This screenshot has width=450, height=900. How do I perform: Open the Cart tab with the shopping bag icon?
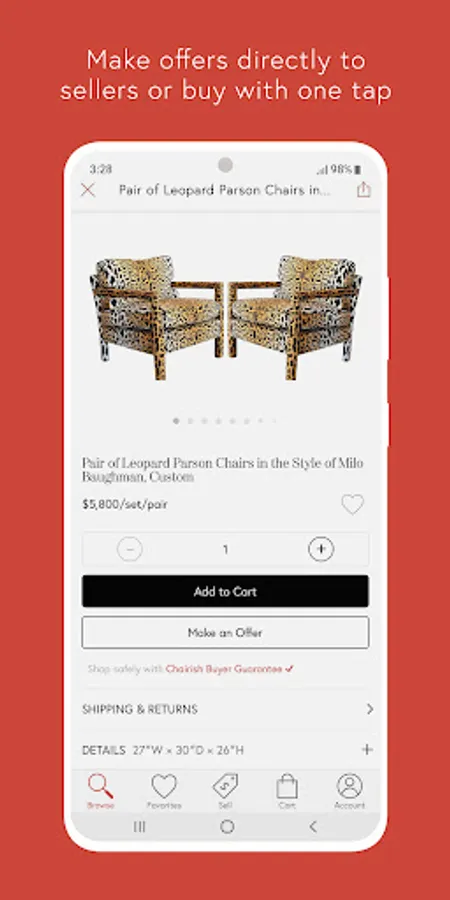click(287, 791)
